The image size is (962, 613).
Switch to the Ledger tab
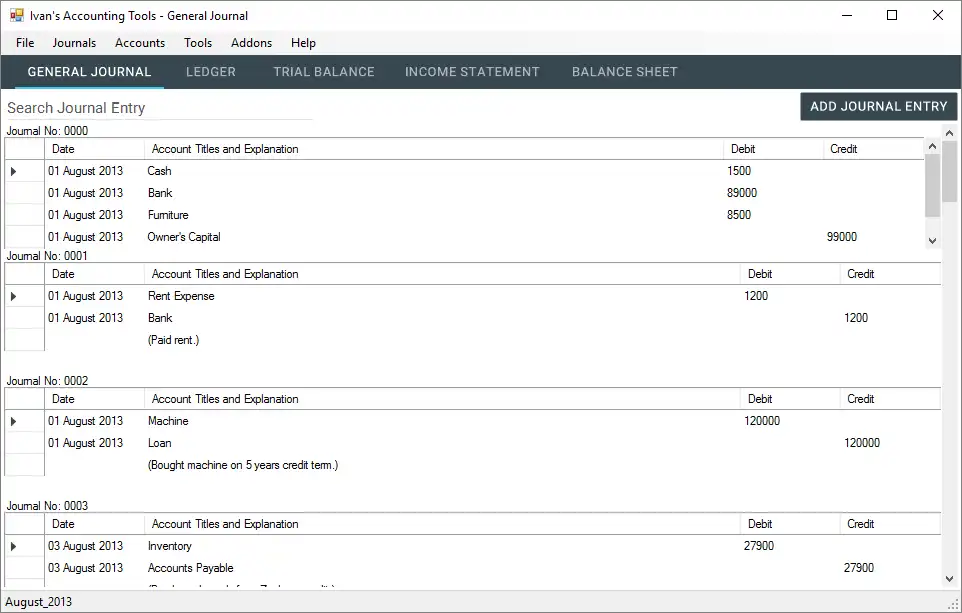coord(211,72)
